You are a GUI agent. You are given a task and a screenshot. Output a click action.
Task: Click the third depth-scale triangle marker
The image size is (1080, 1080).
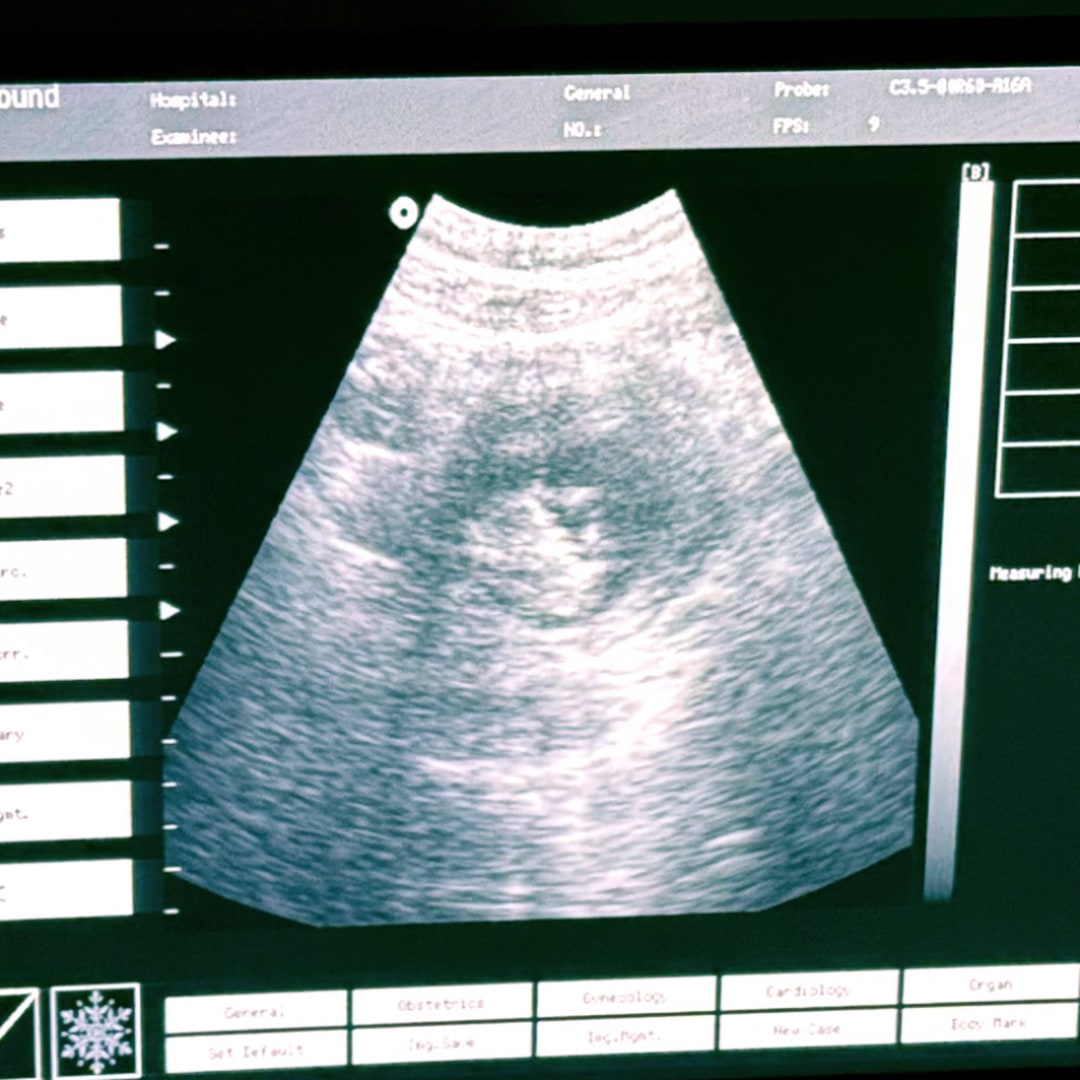pos(168,521)
